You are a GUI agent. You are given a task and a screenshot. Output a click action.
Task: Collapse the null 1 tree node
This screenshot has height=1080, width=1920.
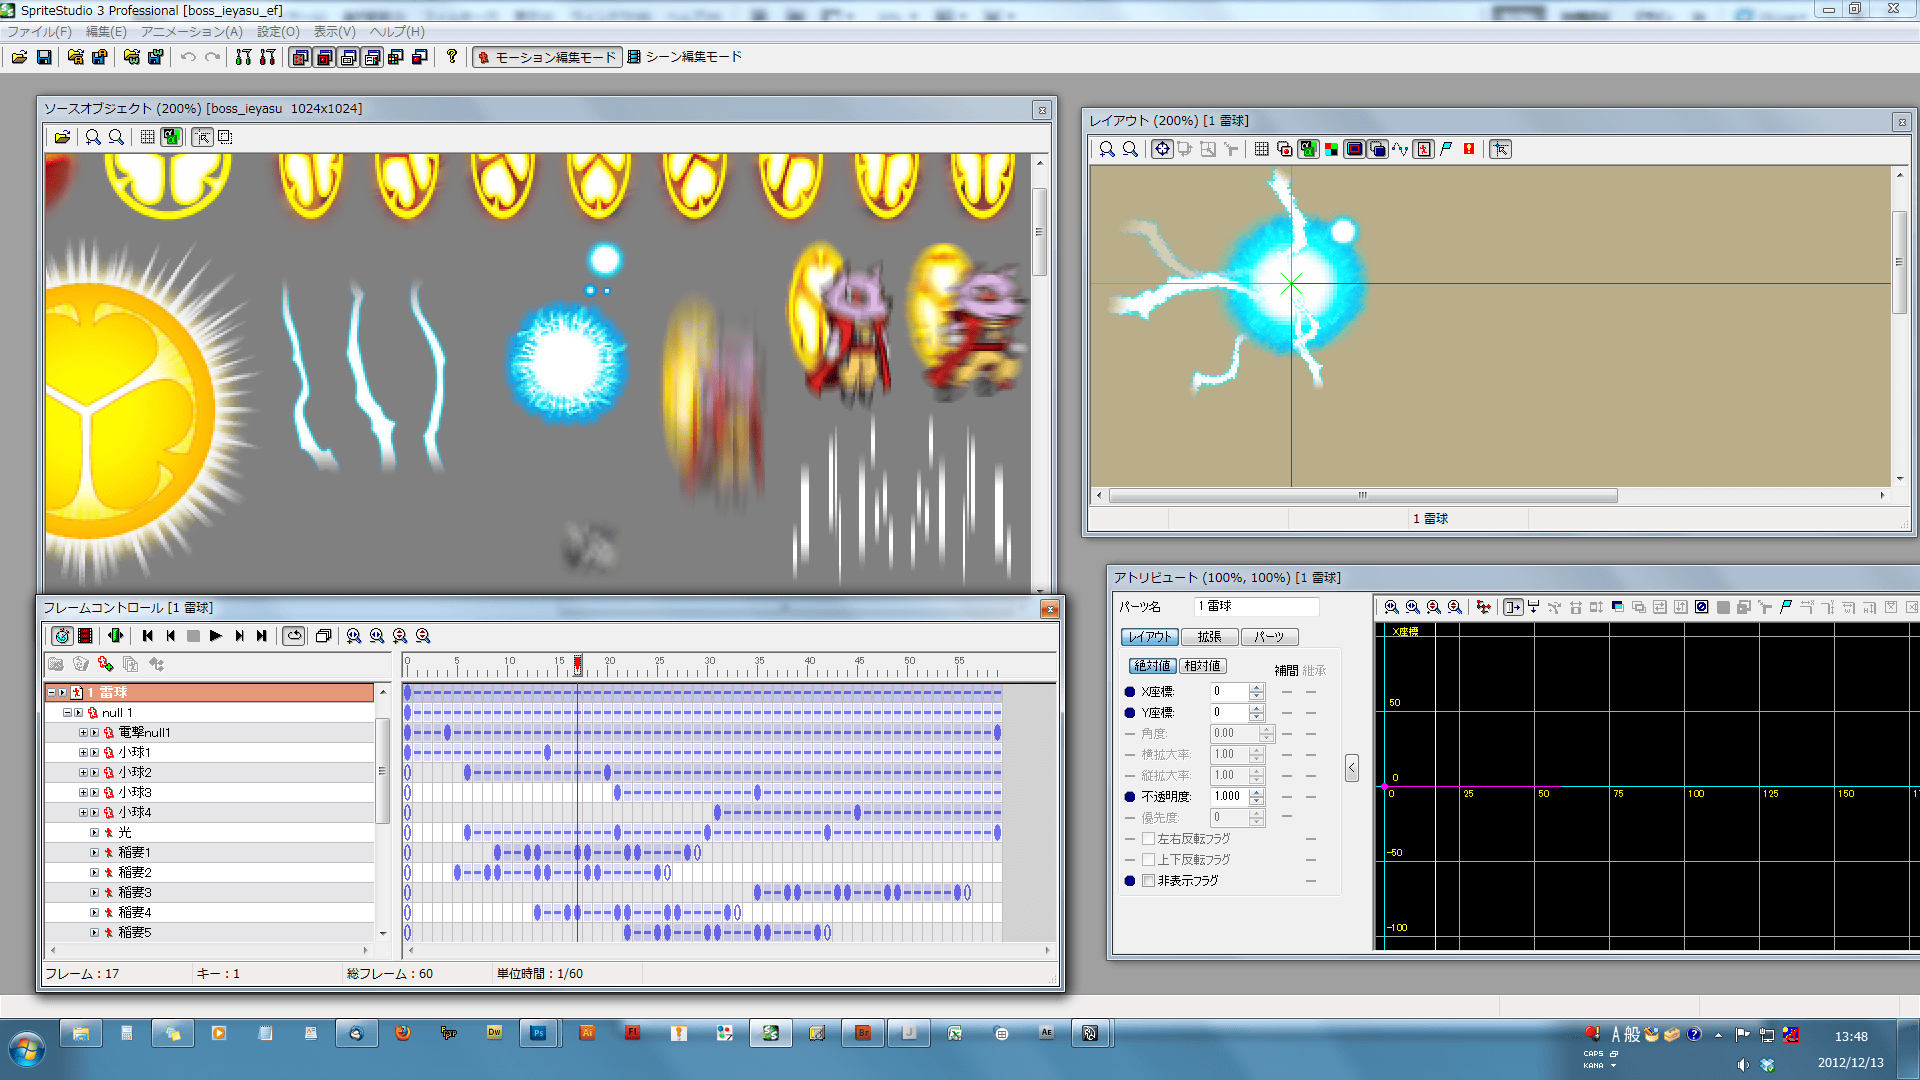pos(67,713)
